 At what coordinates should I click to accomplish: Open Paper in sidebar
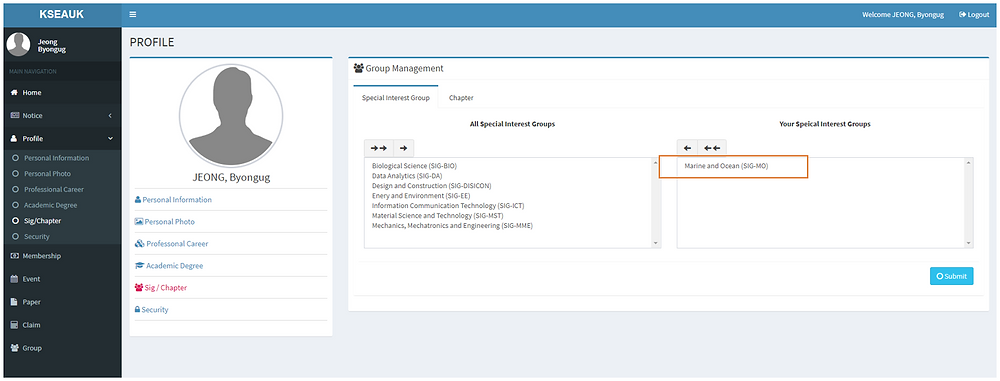pyautogui.click(x=61, y=302)
